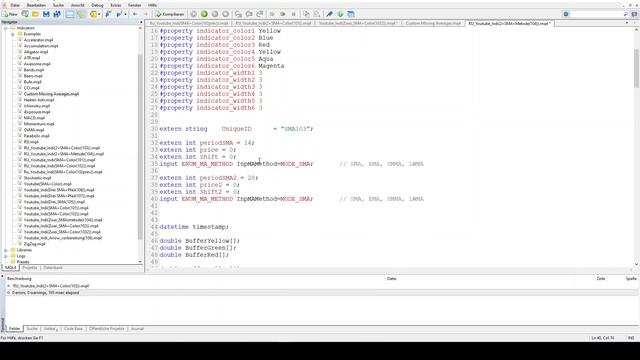Toggle the Toolbox panel toolbar button
Viewport: 640px width, 360px height.
(x=81, y=14)
